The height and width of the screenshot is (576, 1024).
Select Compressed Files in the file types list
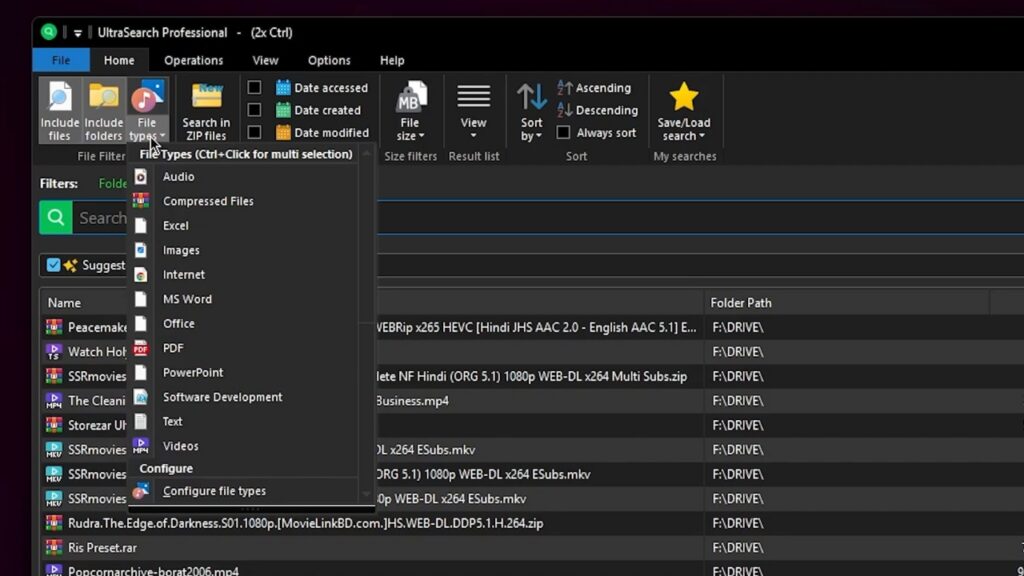click(x=208, y=201)
